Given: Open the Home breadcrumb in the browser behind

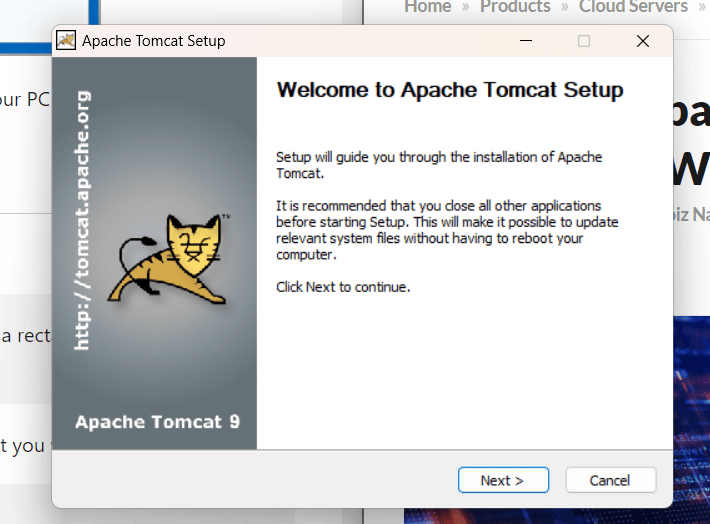Looking at the screenshot, I should (x=427, y=7).
